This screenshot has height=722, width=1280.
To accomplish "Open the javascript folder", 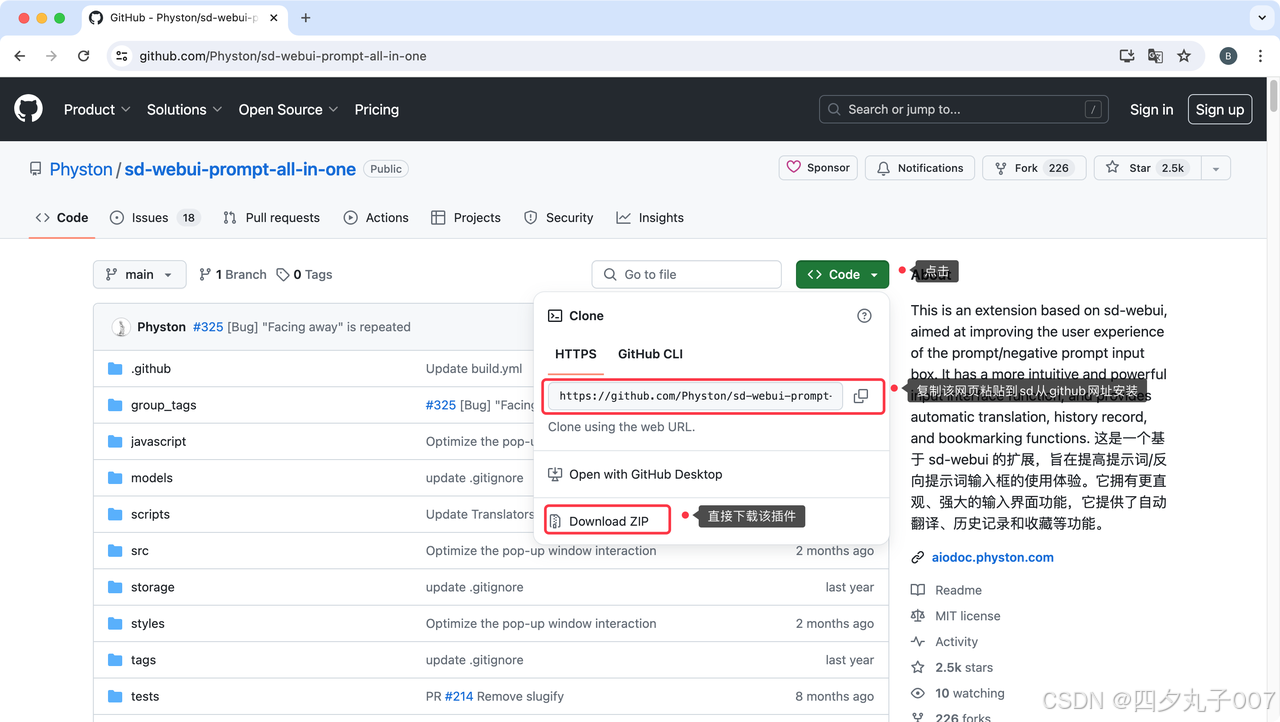I will (158, 442).
